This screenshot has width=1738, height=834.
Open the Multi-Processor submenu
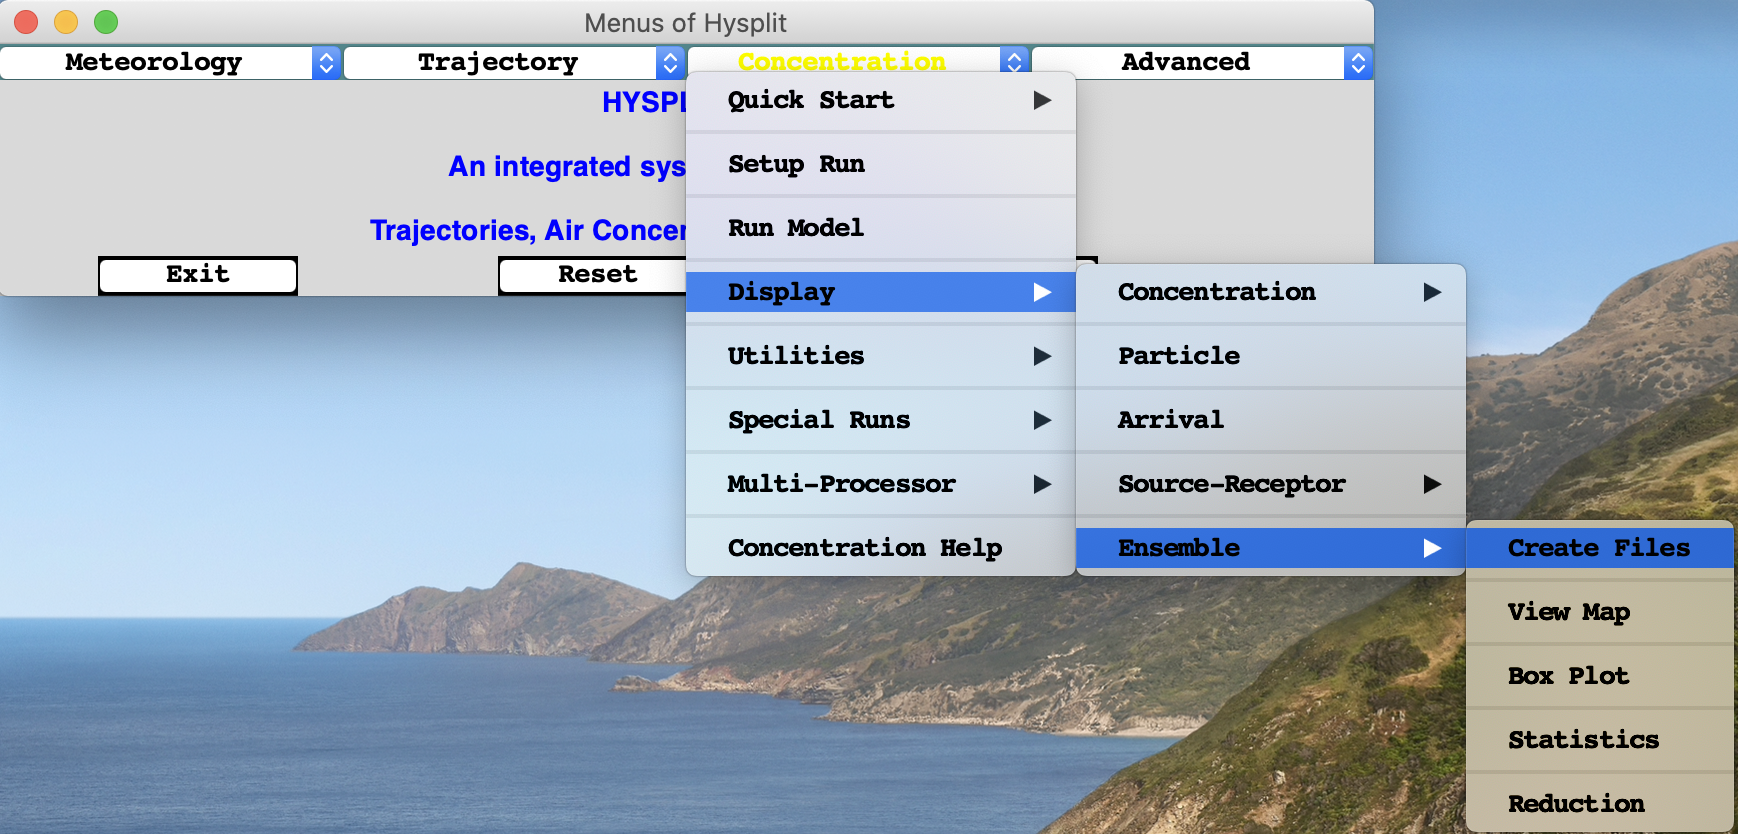[x=880, y=484]
